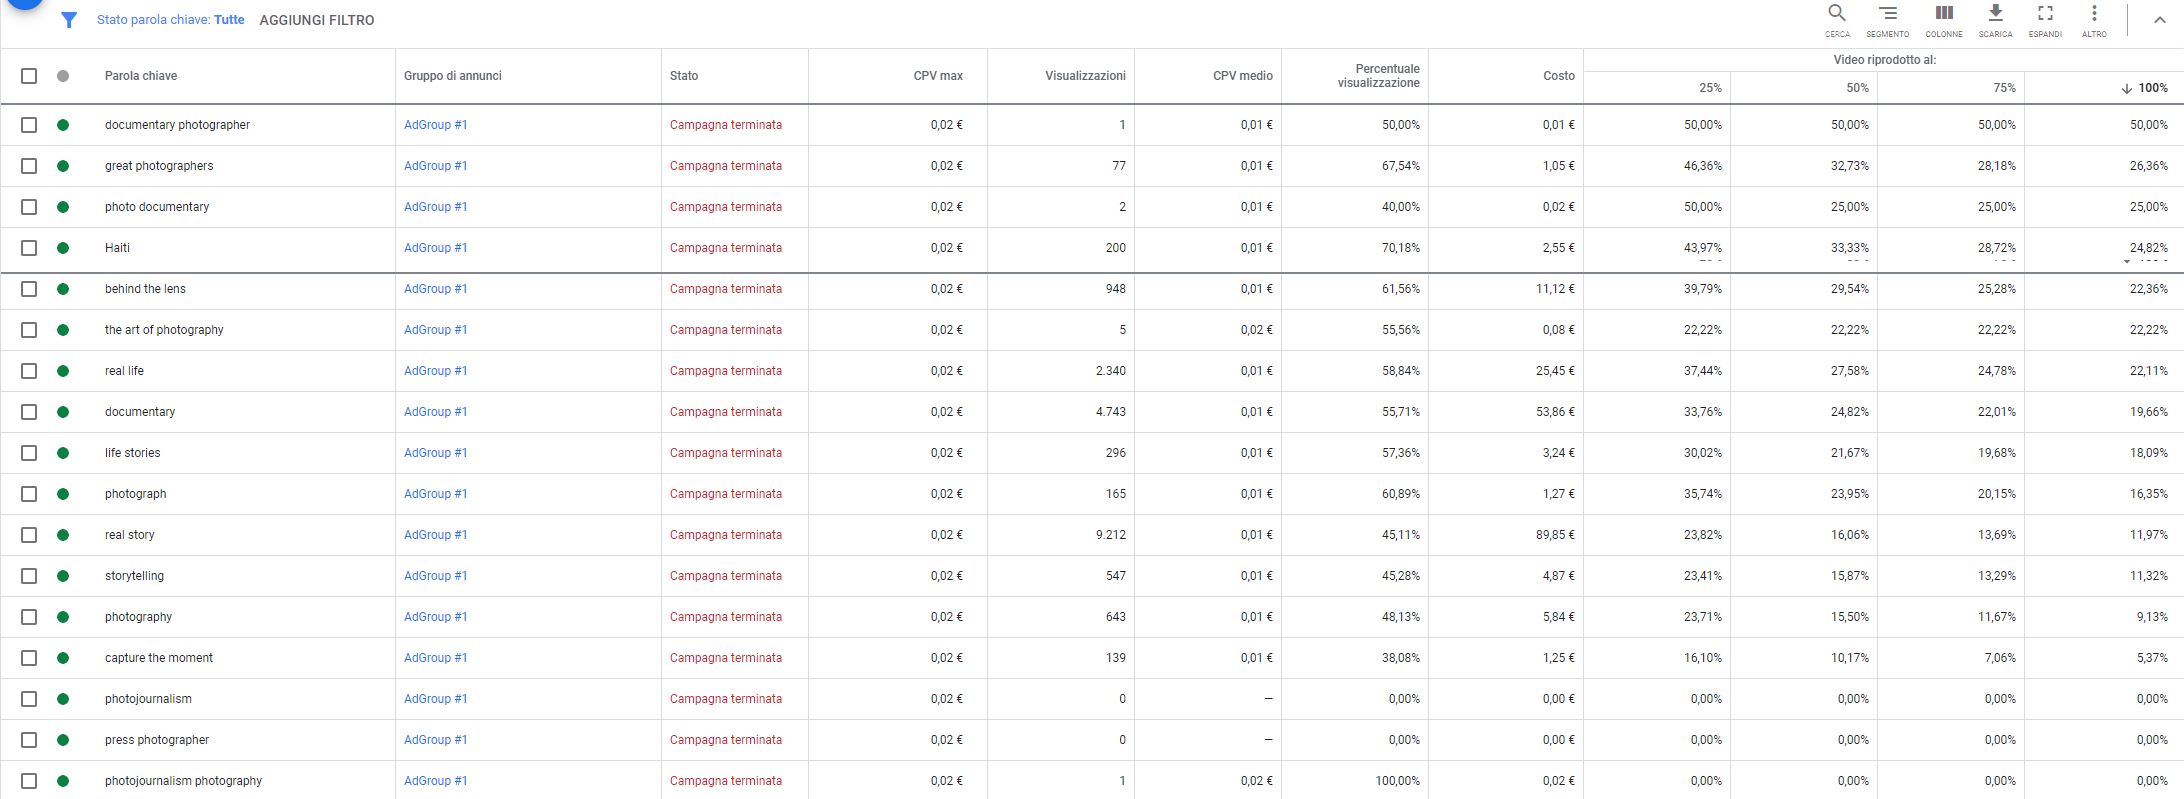The image size is (2184, 799).
Task: Tick the Haiti row checkbox
Action: (29, 248)
